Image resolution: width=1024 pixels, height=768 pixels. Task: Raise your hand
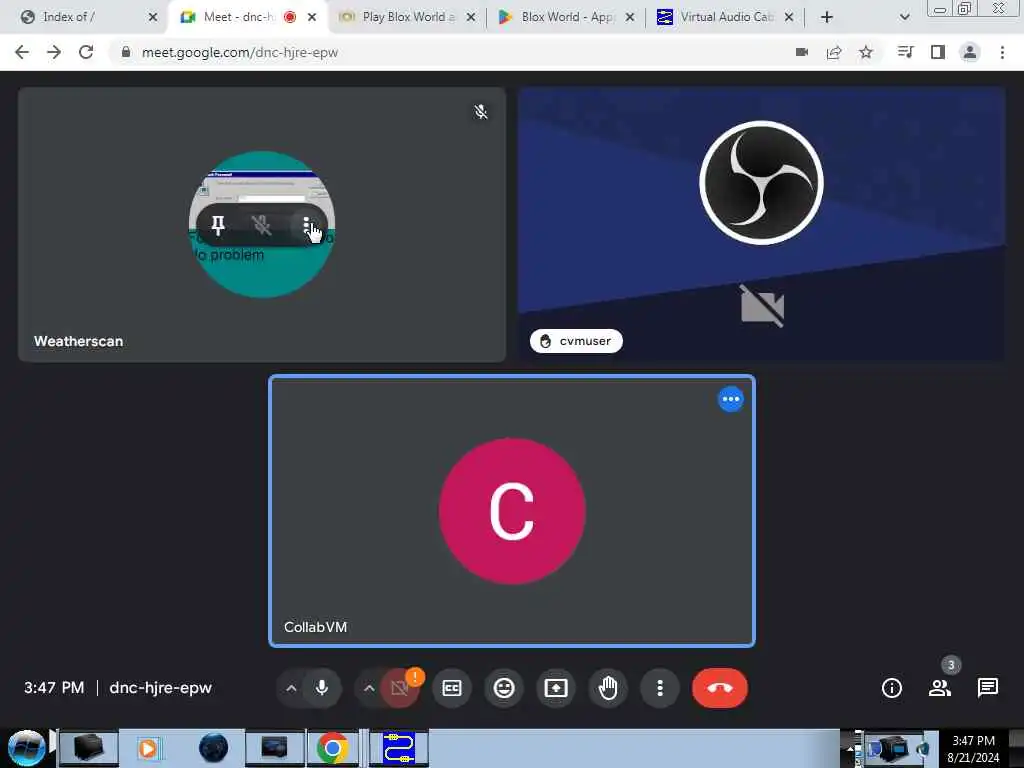(x=608, y=688)
